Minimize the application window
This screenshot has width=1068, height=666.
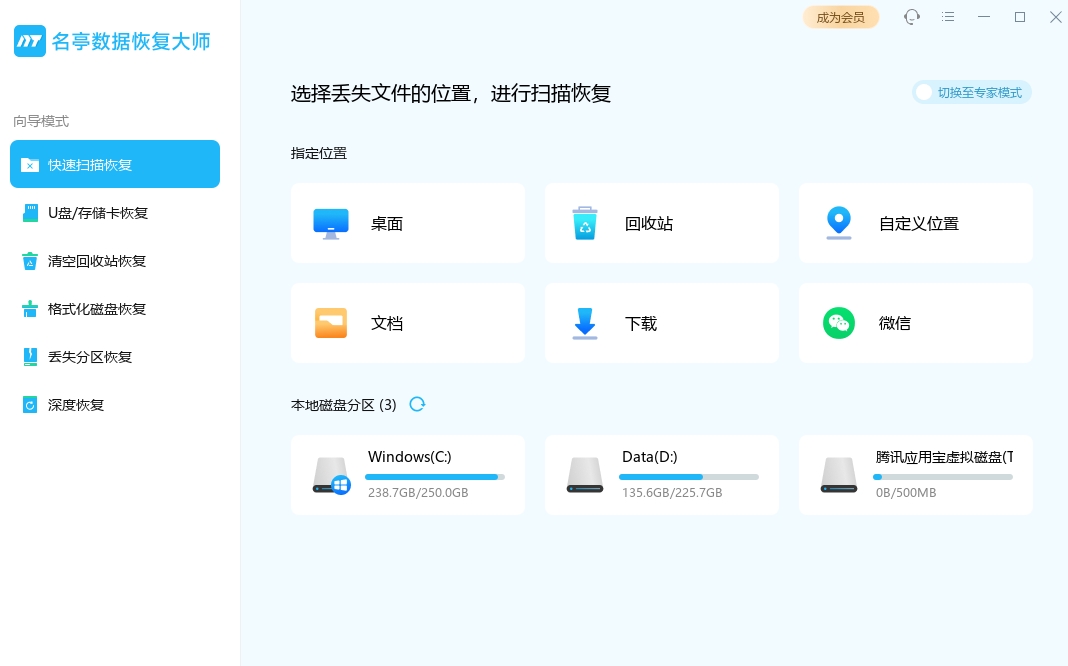pos(984,17)
